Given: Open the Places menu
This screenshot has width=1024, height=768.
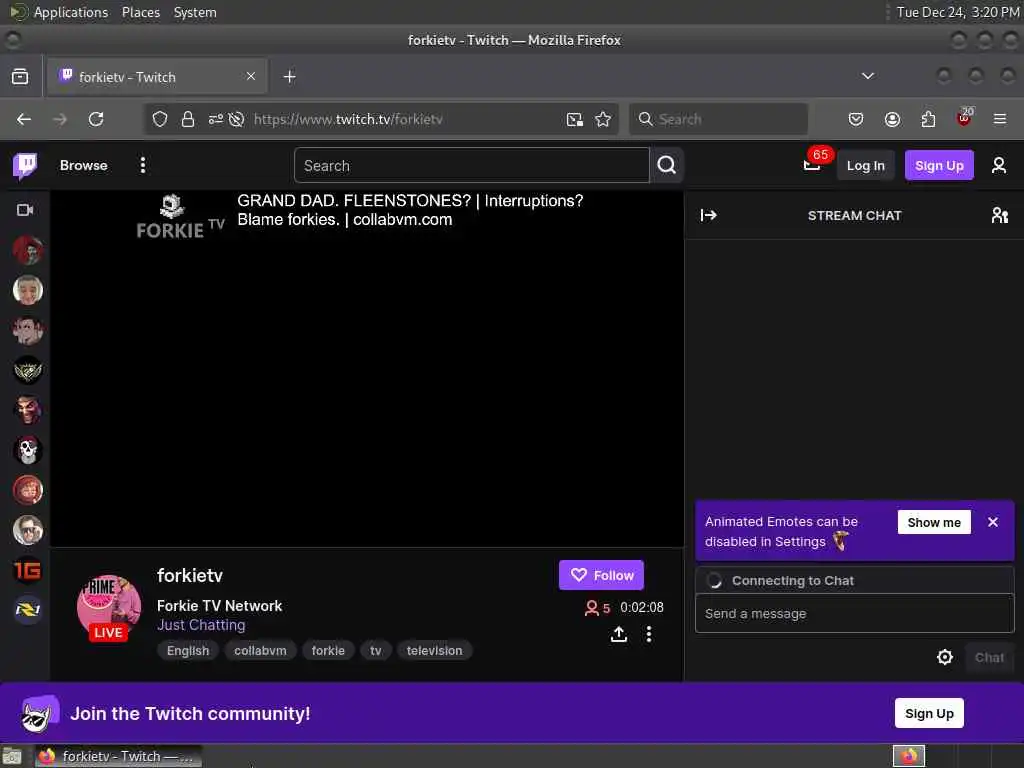Looking at the screenshot, I should pyautogui.click(x=140, y=12).
